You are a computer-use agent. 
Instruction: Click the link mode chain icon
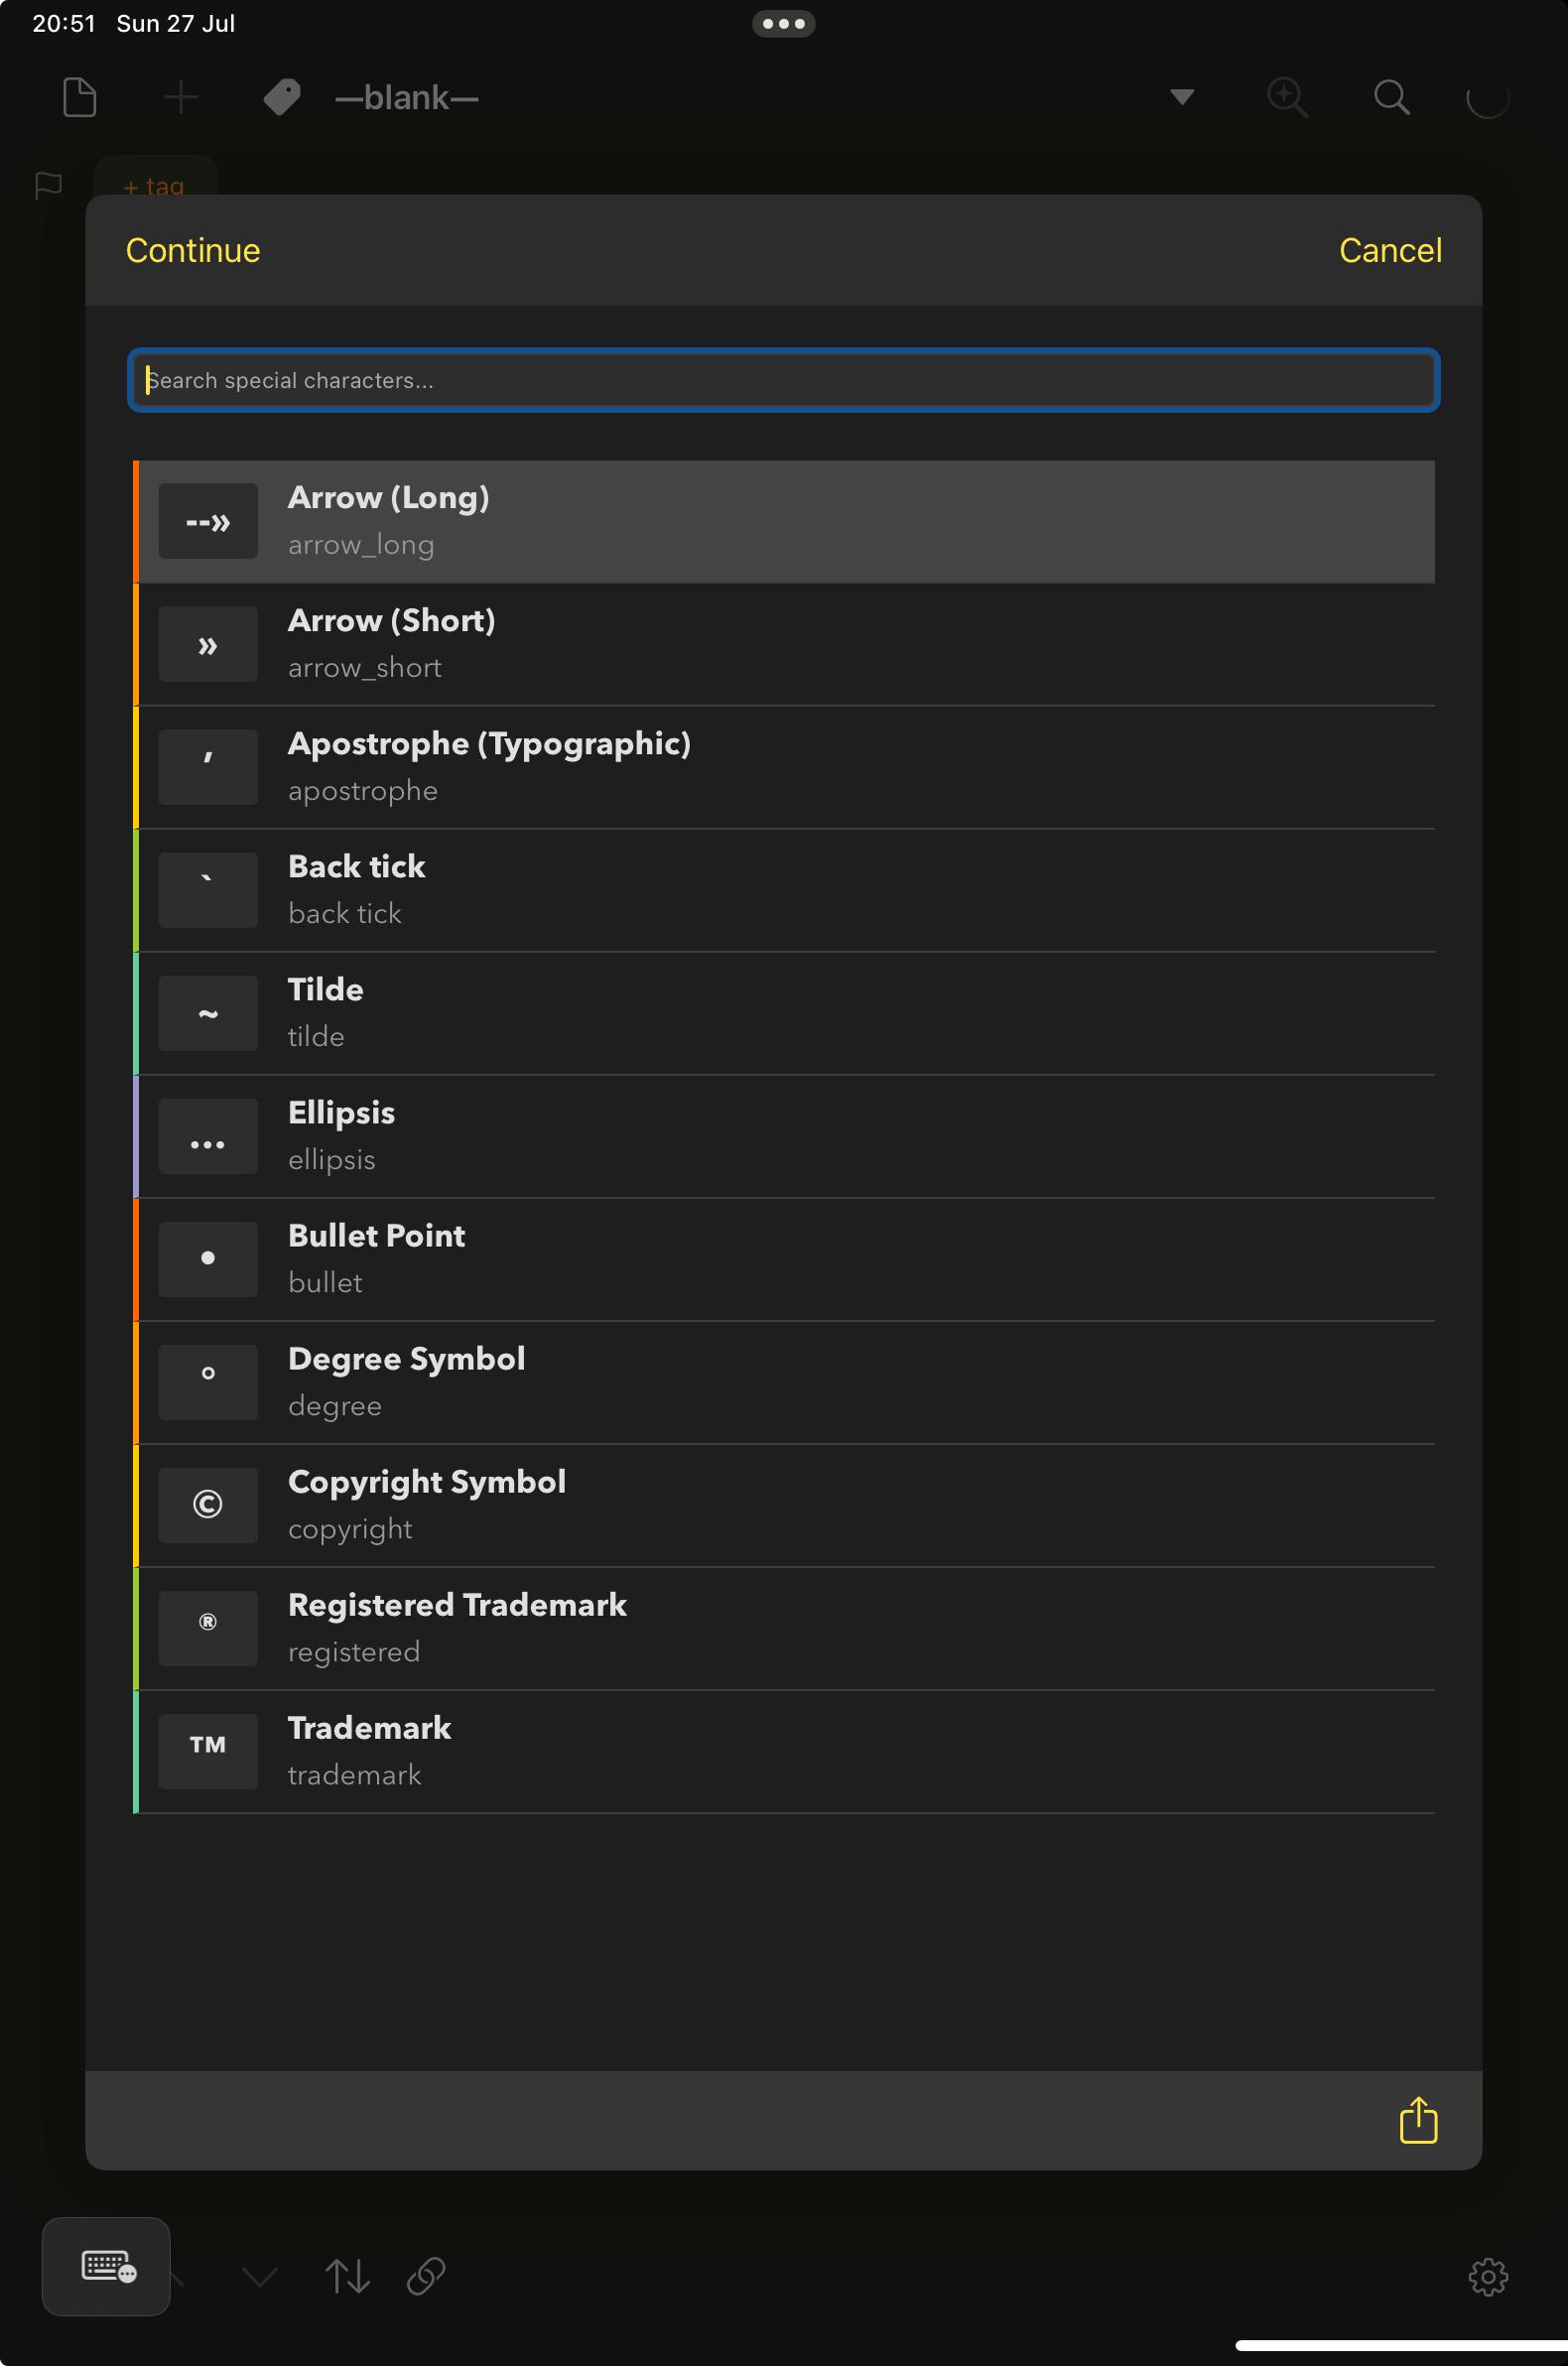click(426, 2276)
